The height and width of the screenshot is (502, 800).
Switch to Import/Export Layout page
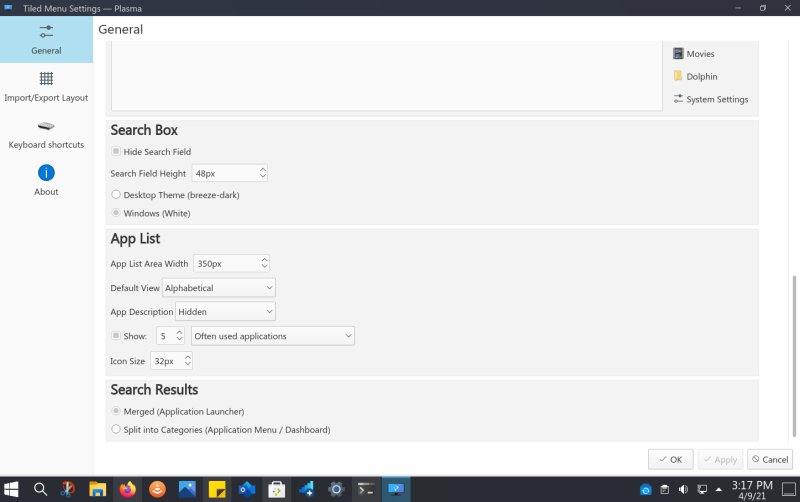46,87
